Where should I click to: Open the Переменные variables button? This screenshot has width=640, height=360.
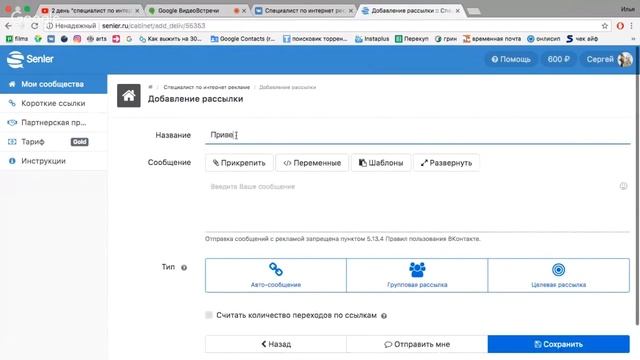312,163
